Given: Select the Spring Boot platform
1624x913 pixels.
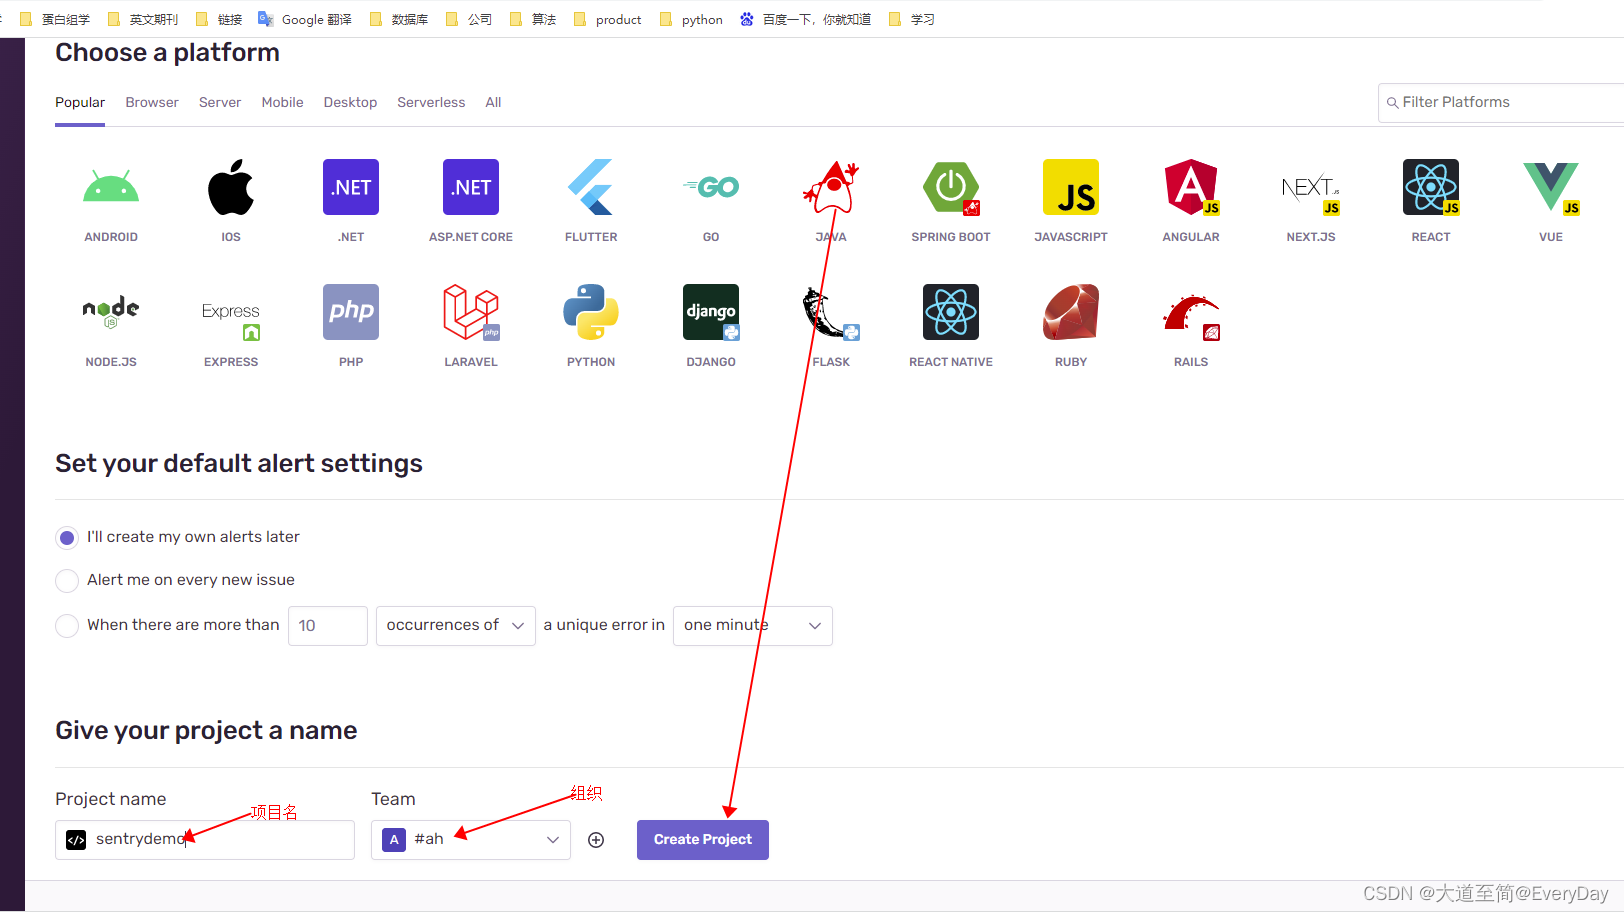Looking at the screenshot, I should (951, 187).
